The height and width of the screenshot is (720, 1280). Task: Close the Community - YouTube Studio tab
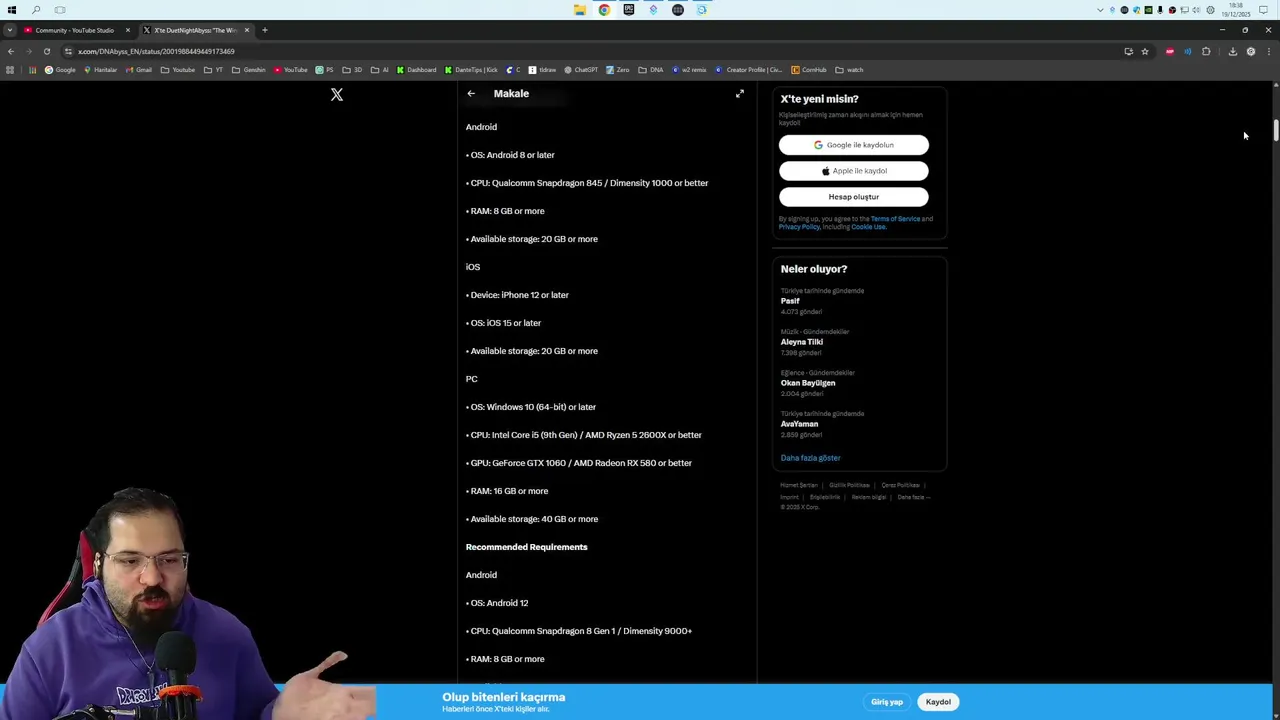pos(127,30)
